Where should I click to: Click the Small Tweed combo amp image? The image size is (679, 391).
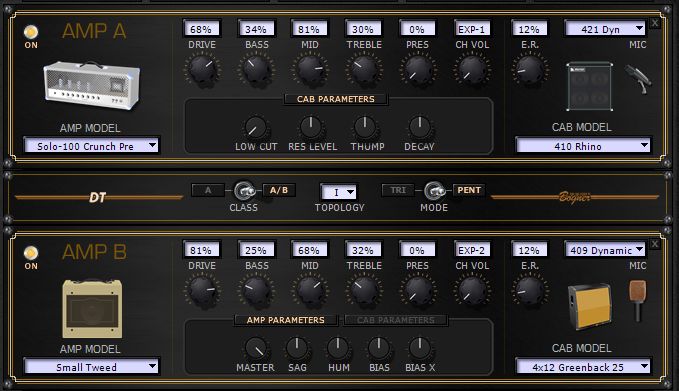92,308
